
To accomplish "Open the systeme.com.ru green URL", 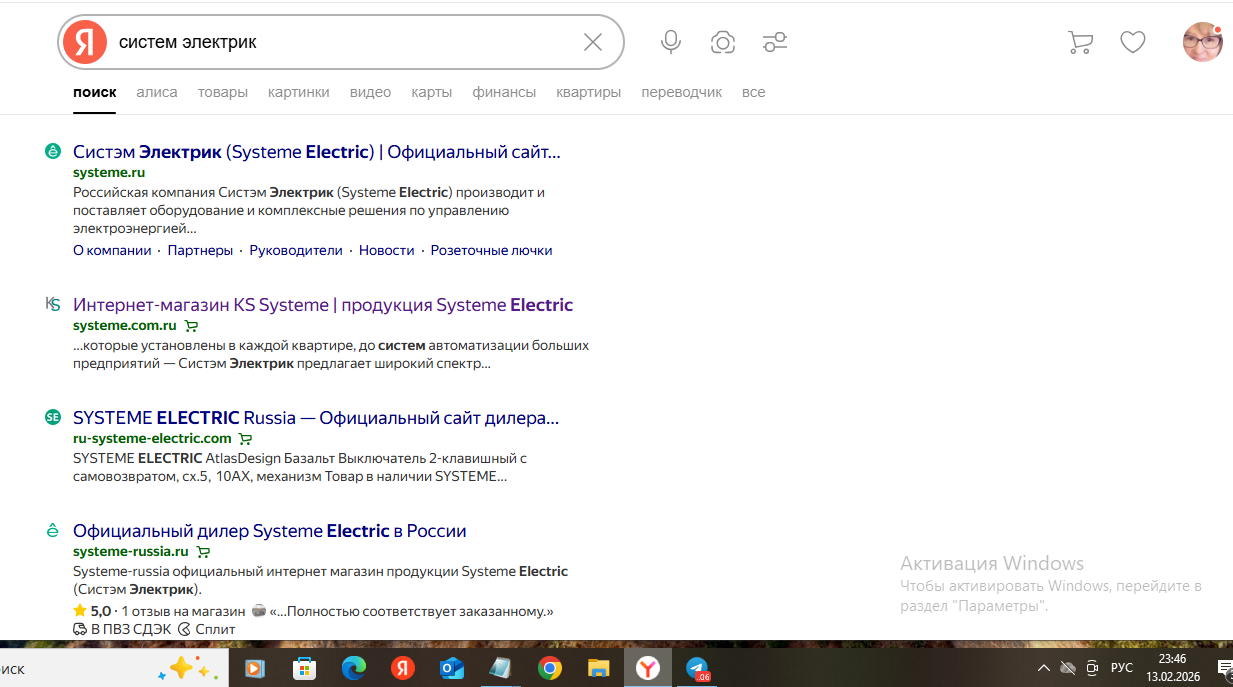I will [125, 326].
